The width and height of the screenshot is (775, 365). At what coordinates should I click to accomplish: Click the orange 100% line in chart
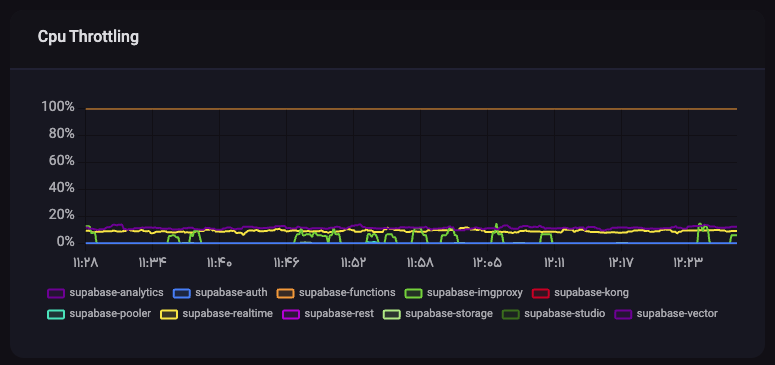411,109
